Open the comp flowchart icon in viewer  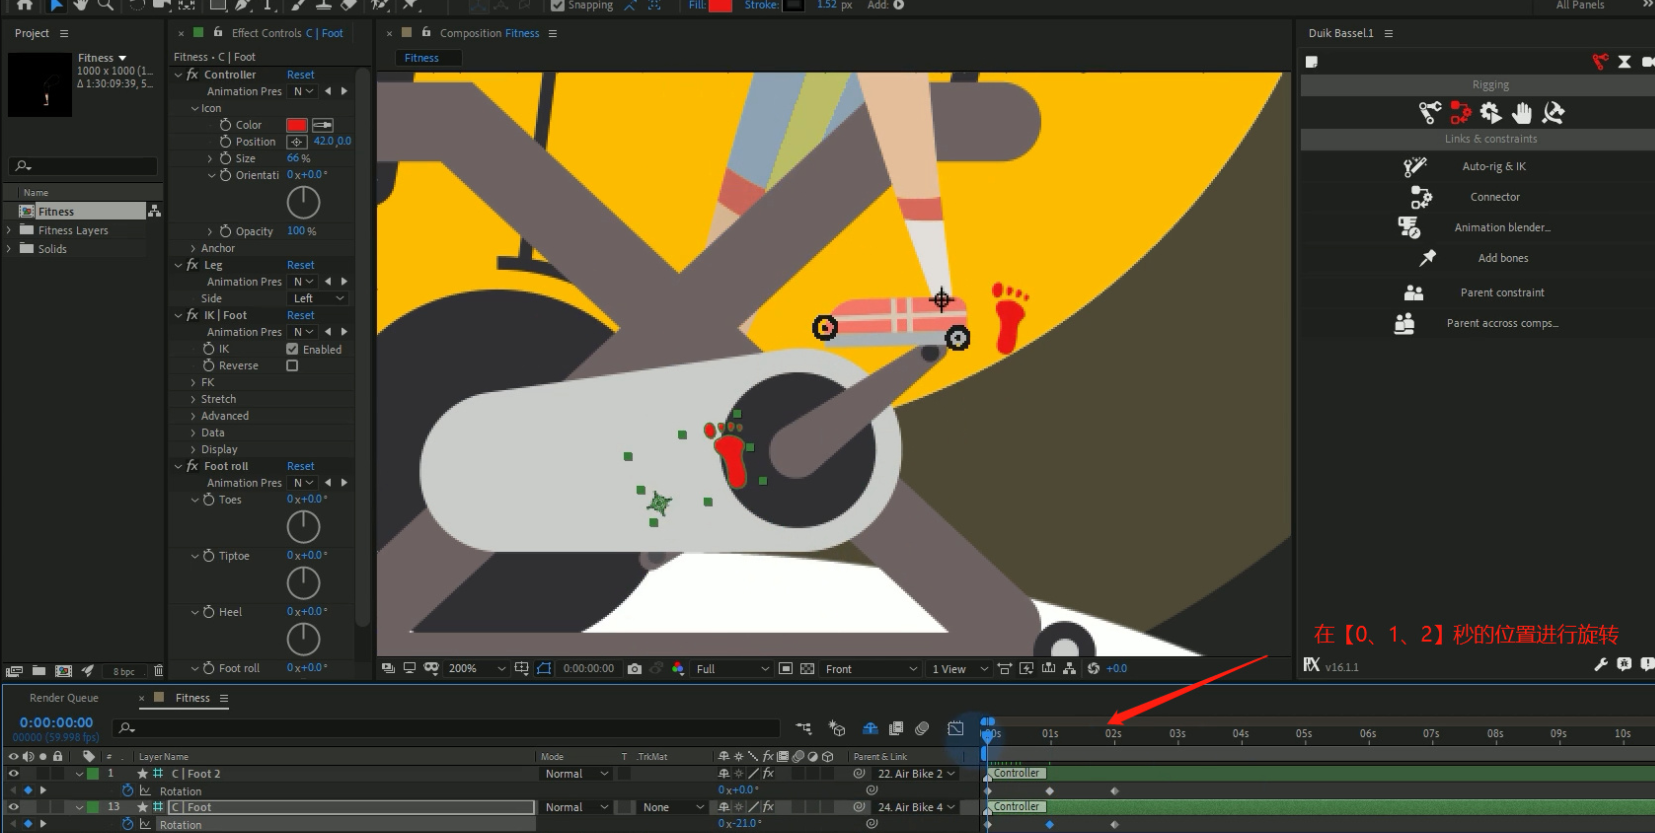1070,669
